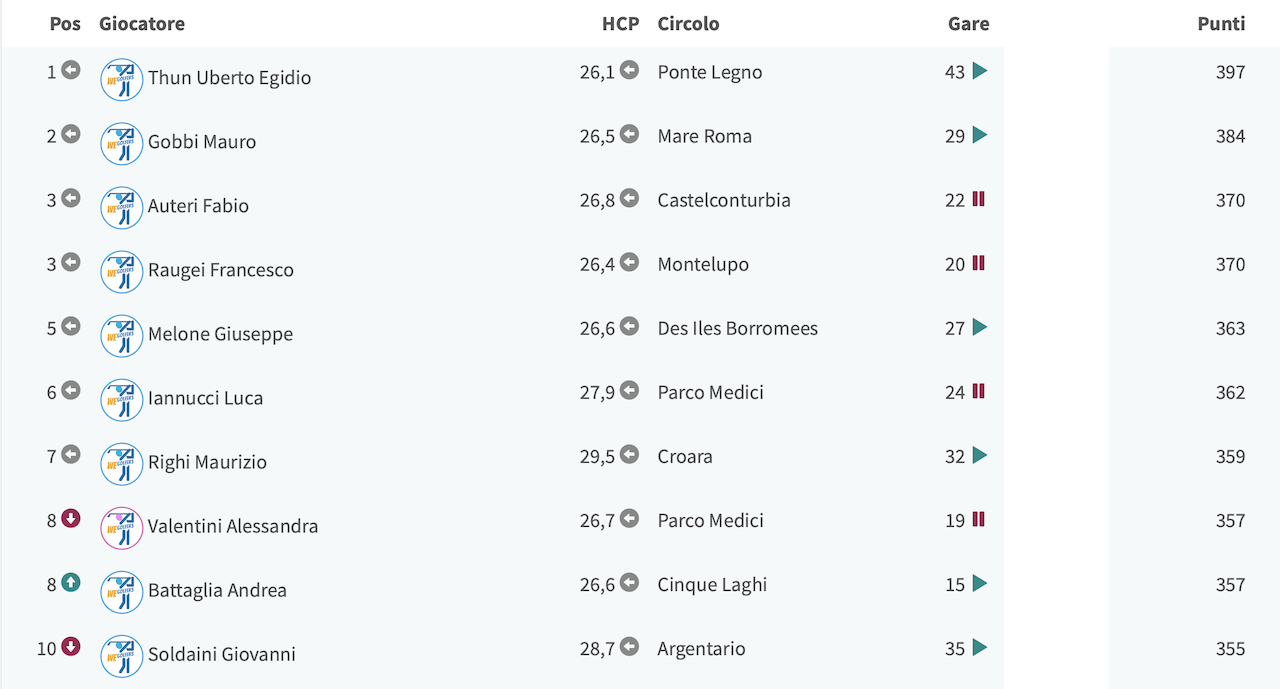Image resolution: width=1280 pixels, height=689 pixels.
Task: Click the pause icon next to Auteri Fabio's 22 gare
Action: click(x=979, y=199)
